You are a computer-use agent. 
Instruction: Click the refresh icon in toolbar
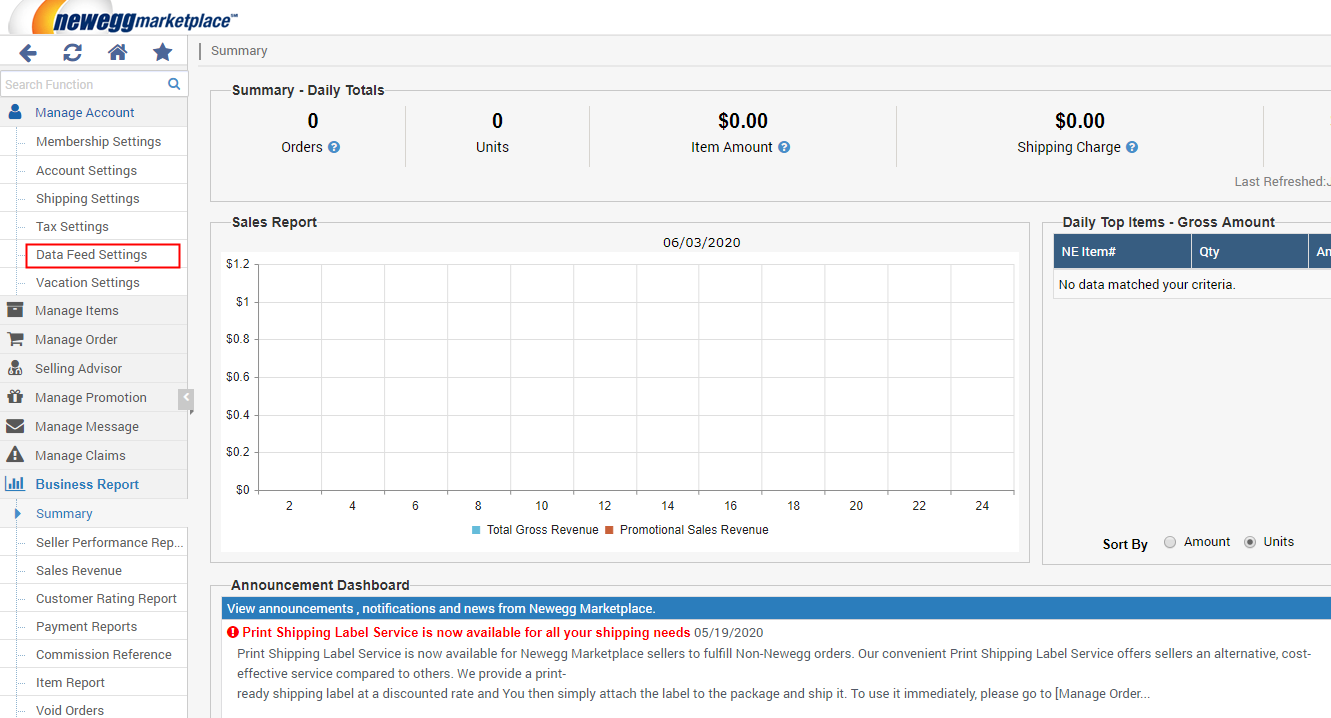(x=73, y=53)
